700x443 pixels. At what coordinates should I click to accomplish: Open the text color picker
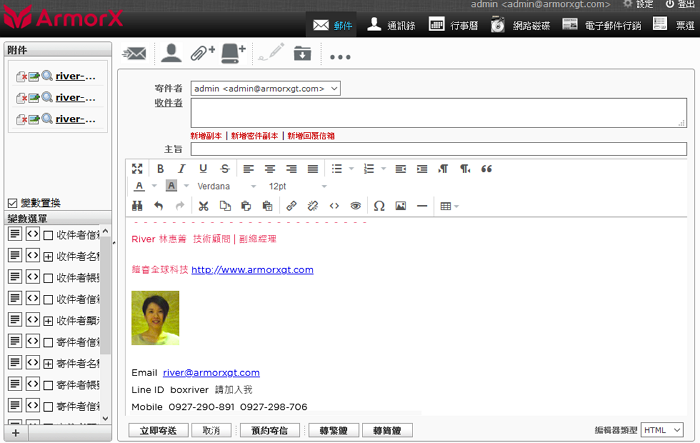click(x=144, y=187)
